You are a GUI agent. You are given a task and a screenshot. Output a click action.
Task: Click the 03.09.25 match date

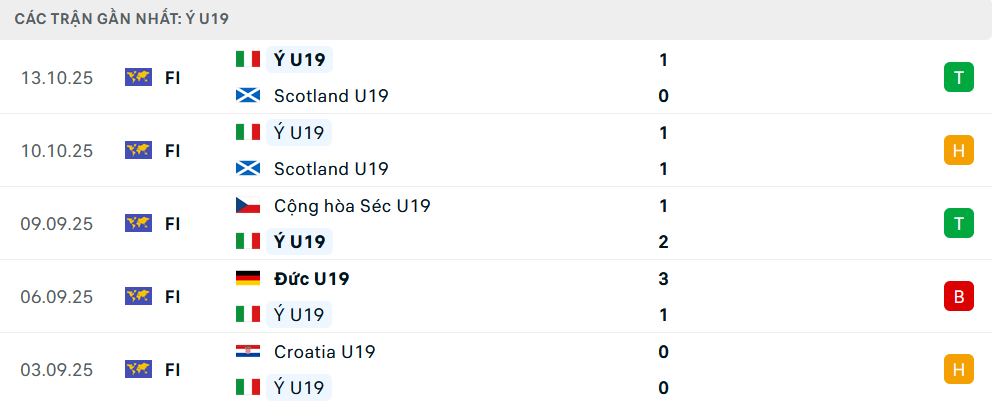[x=56, y=369]
